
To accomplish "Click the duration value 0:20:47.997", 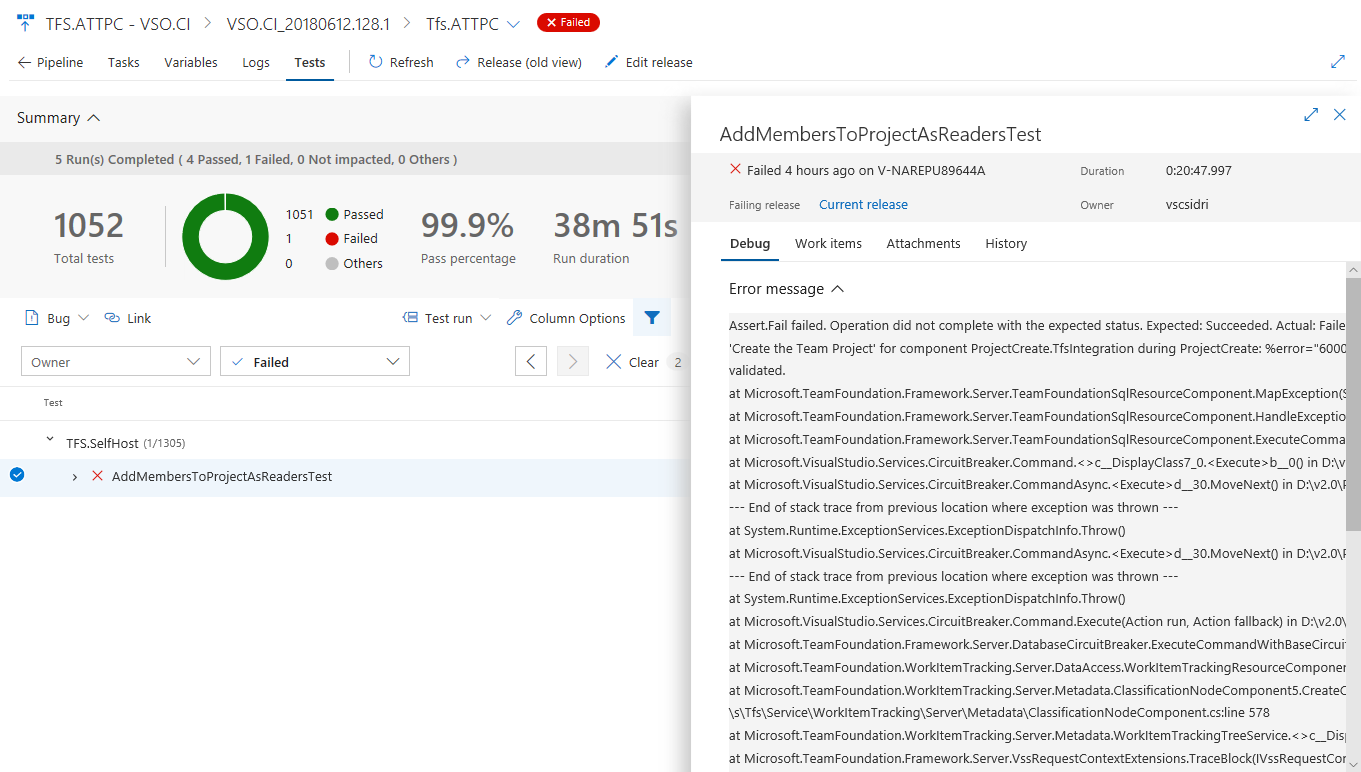I will (1199, 171).
